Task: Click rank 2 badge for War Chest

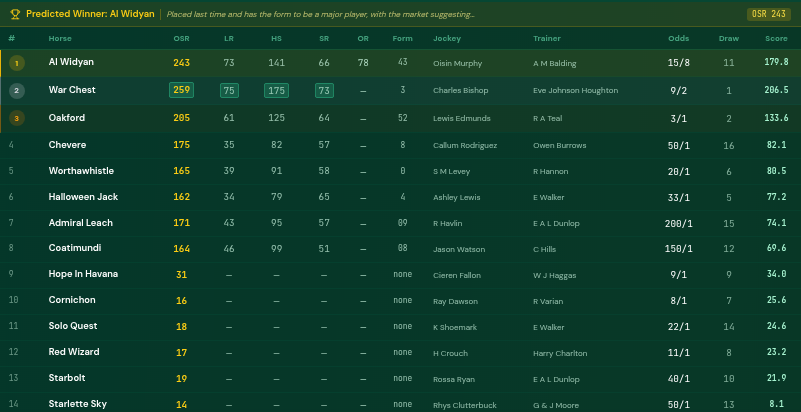Action: pyautogui.click(x=16, y=91)
